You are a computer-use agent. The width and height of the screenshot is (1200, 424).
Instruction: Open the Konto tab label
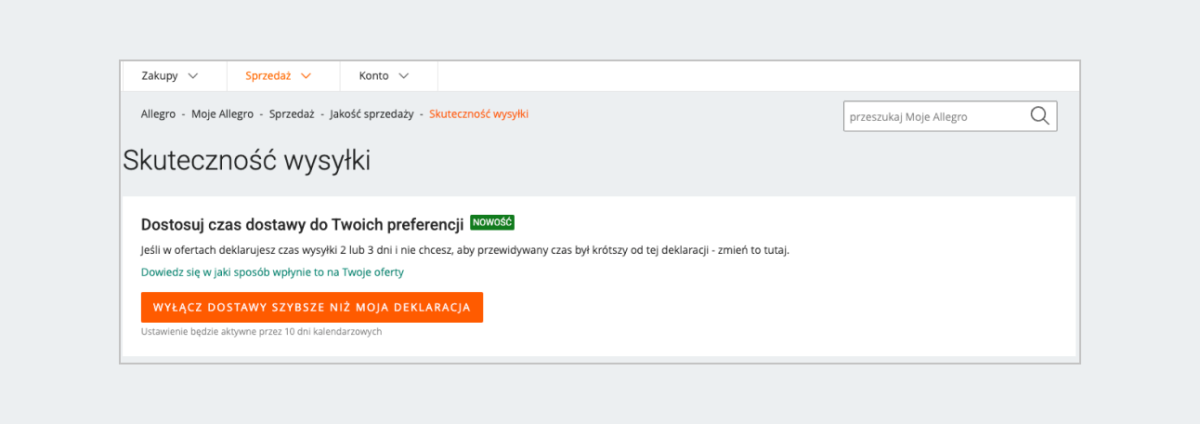374,76
